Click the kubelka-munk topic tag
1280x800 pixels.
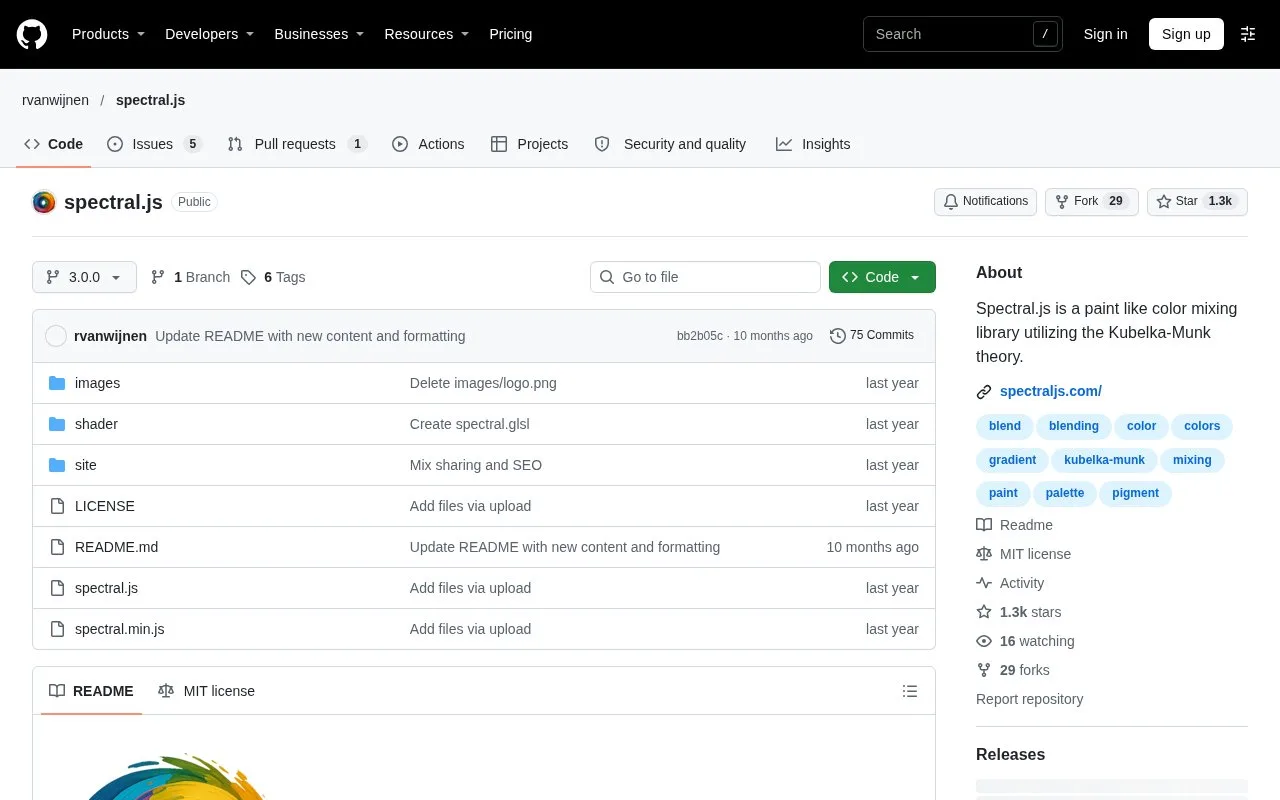pos(1104,460)
